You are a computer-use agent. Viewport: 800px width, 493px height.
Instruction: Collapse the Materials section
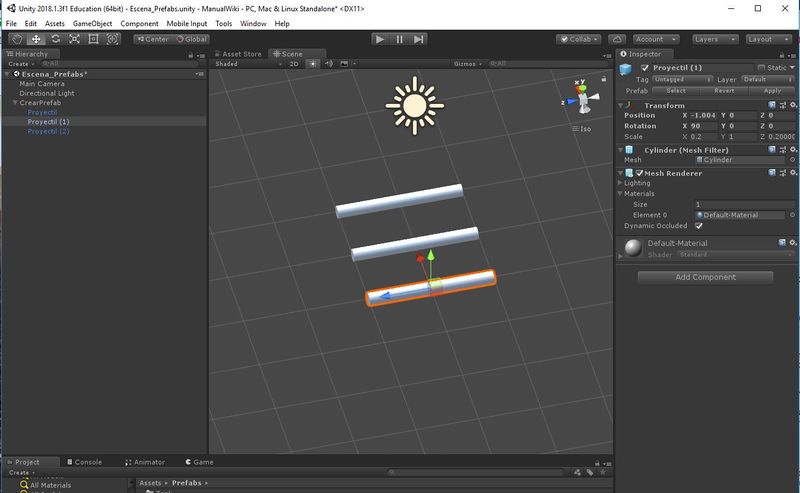[x=620, y=193]
